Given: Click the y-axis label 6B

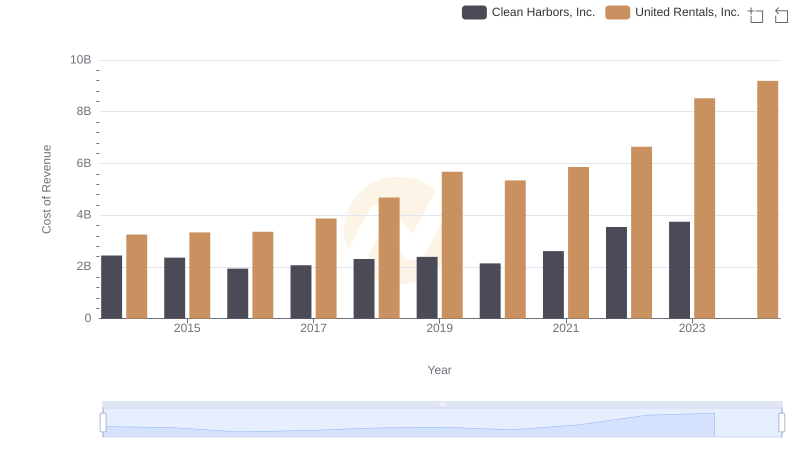Looking at the screenshot, I should tap(84, 163).
